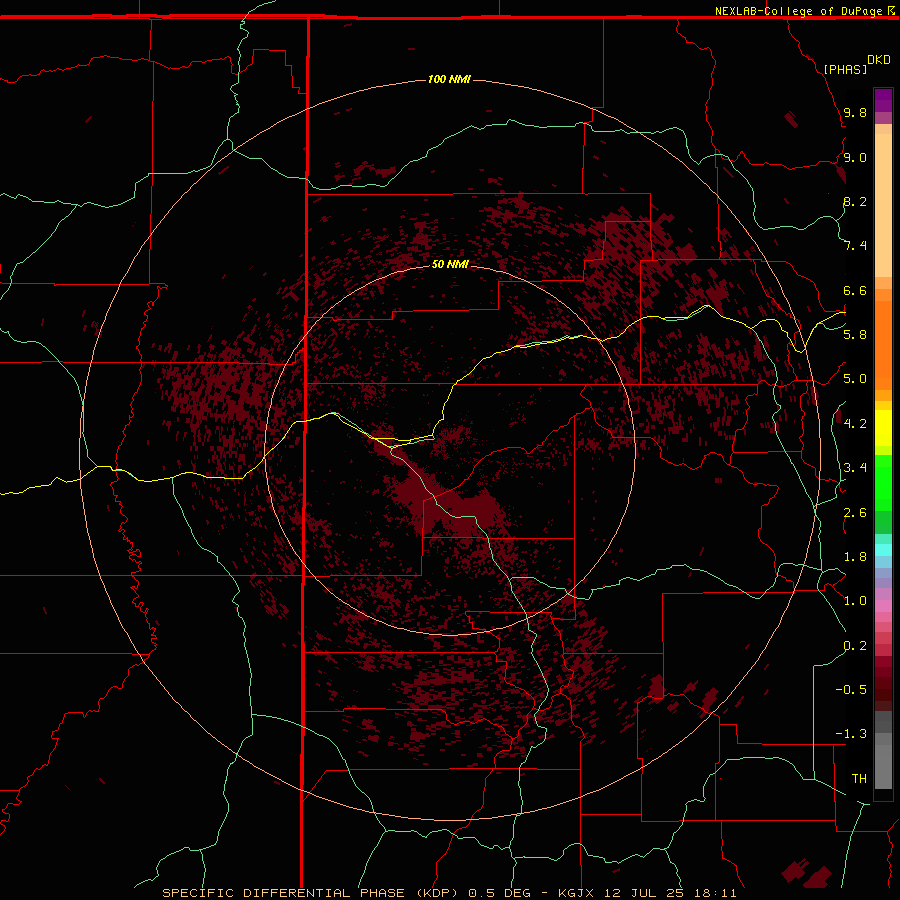Image resolution: width=900 pixels, height=900 pixels.
Task: Click the [PHAS] label above the color scale
Action: 845,69
